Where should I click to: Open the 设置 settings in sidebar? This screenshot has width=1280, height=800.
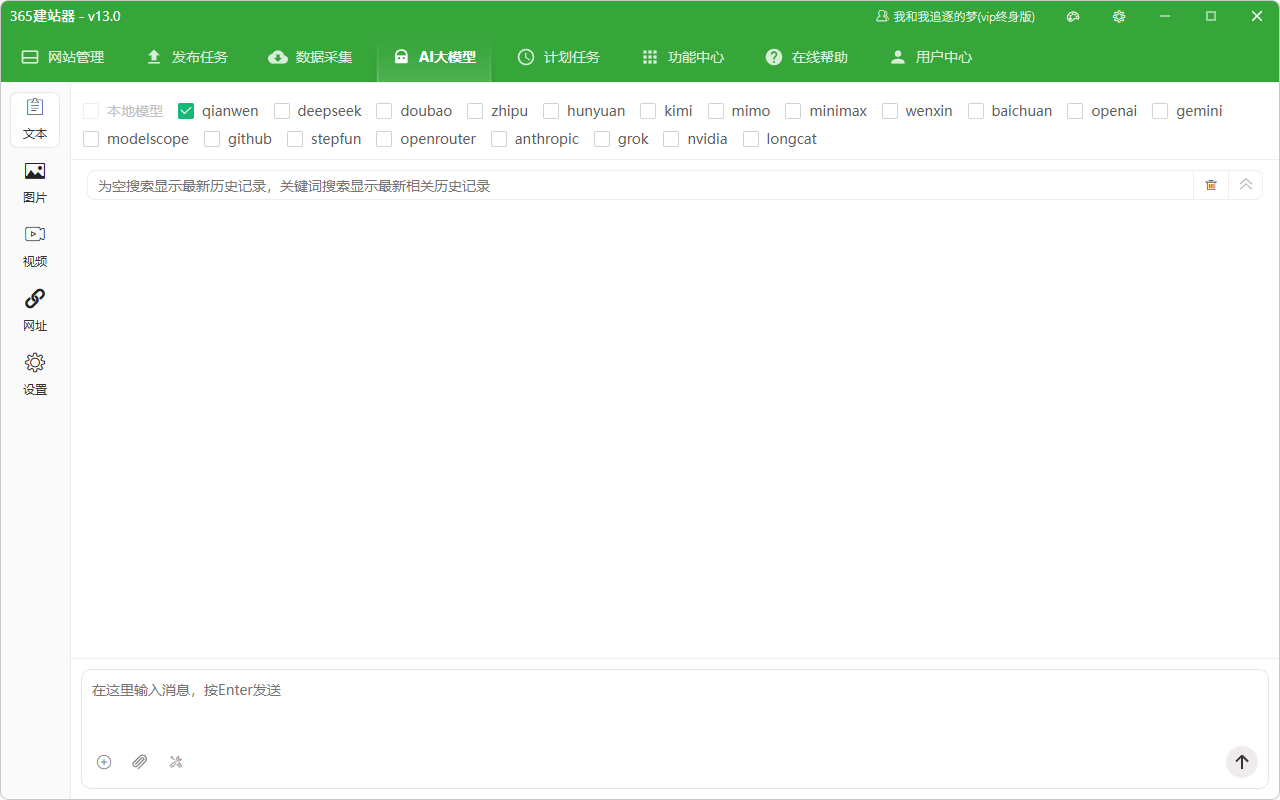tap(35, 376)
